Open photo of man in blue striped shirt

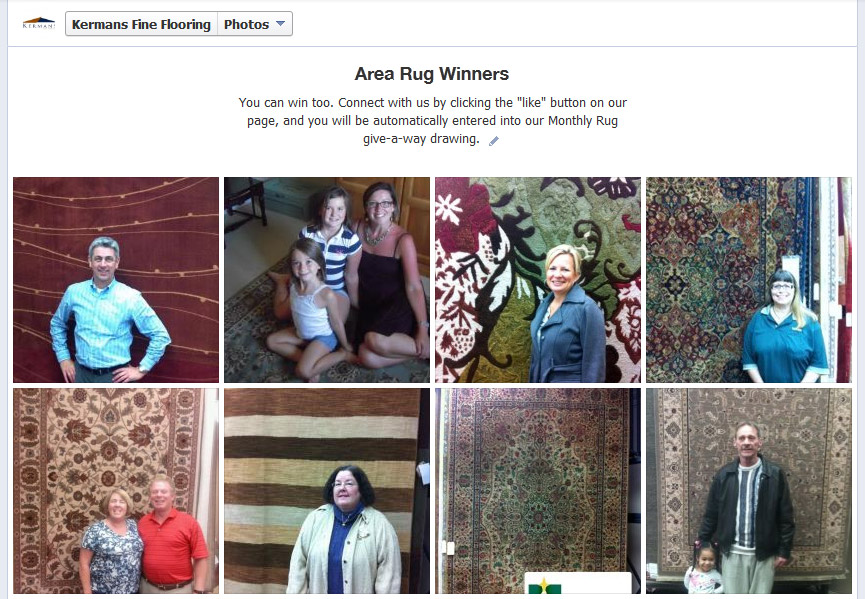pos(116,280)
